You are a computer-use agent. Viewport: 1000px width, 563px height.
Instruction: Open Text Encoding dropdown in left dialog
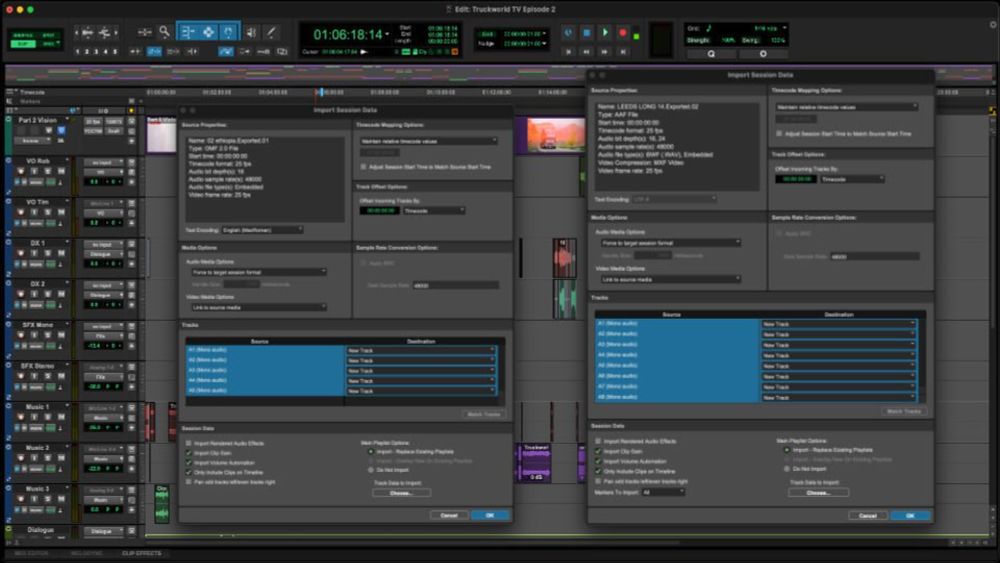point(262,230)
